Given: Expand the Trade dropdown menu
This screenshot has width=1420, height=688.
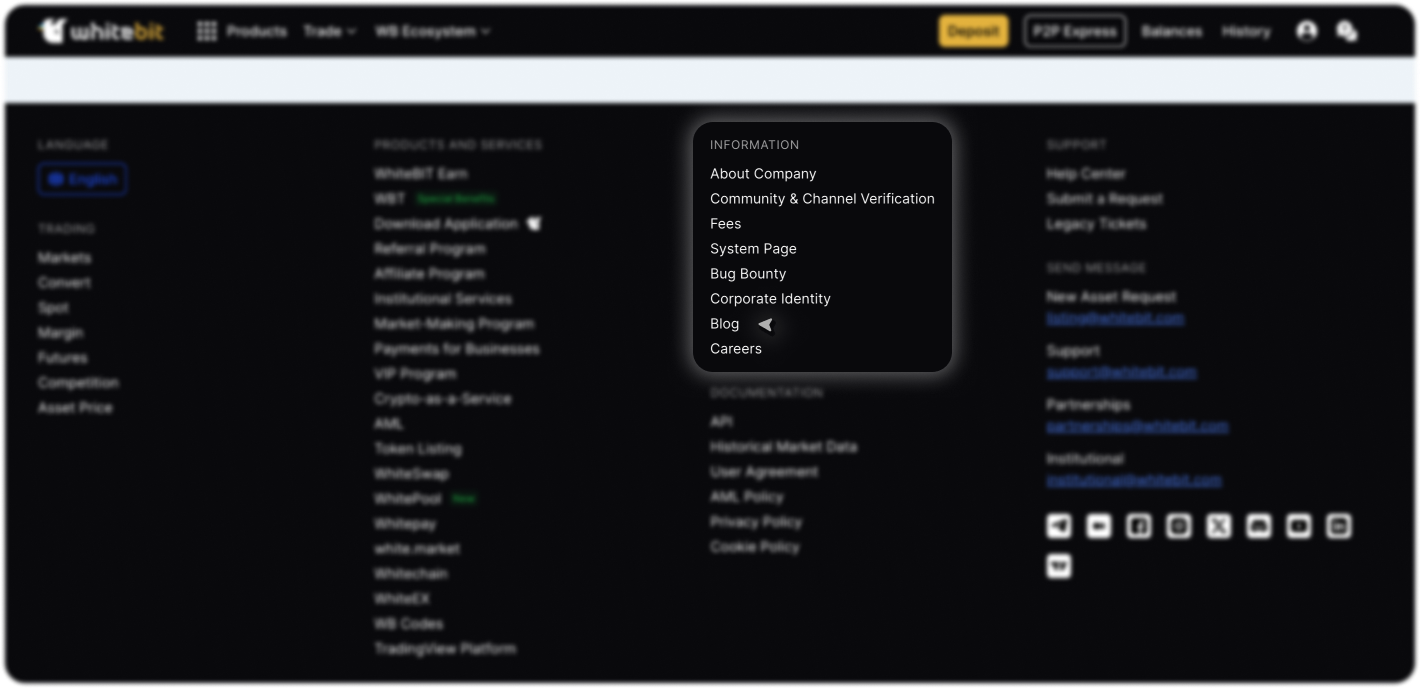Looking at the screenshot, I should (330, 31).
